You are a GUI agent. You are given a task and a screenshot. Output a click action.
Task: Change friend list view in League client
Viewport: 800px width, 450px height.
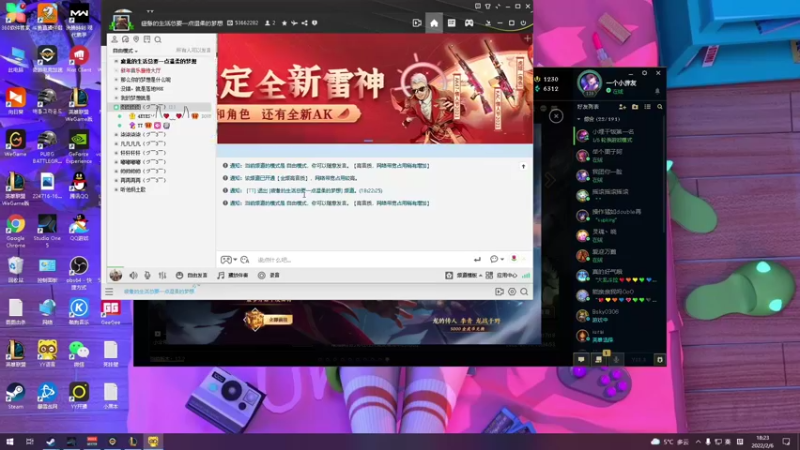tap(647, 107)
